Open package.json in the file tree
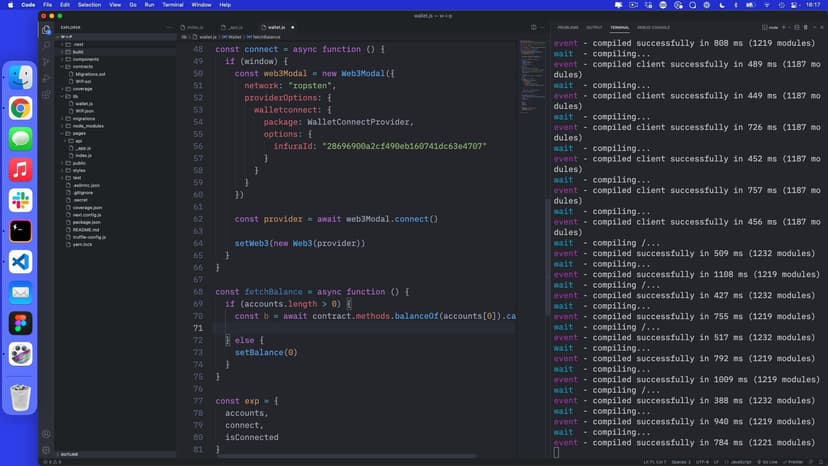Viewport: 828px width, 466px height. [x=87, y=222]
